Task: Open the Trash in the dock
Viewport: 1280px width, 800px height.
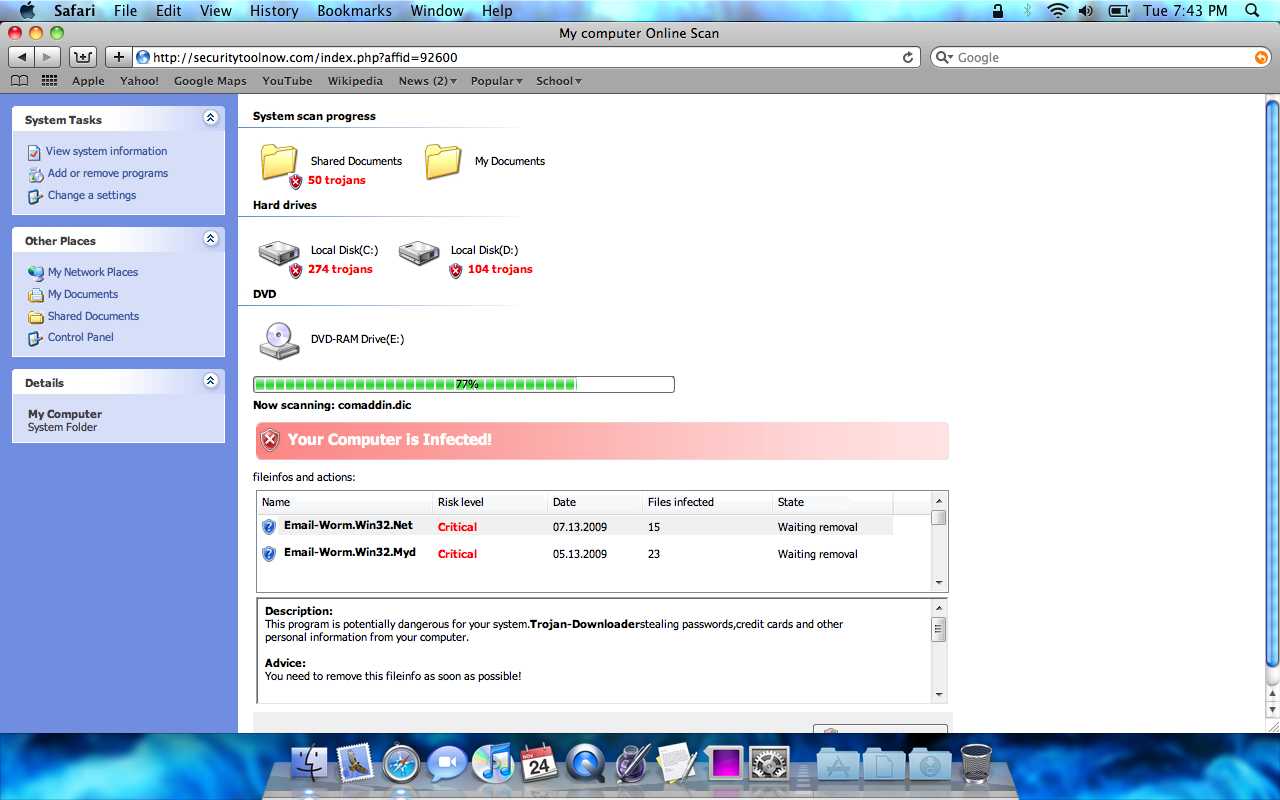Action: coord(976,764)
